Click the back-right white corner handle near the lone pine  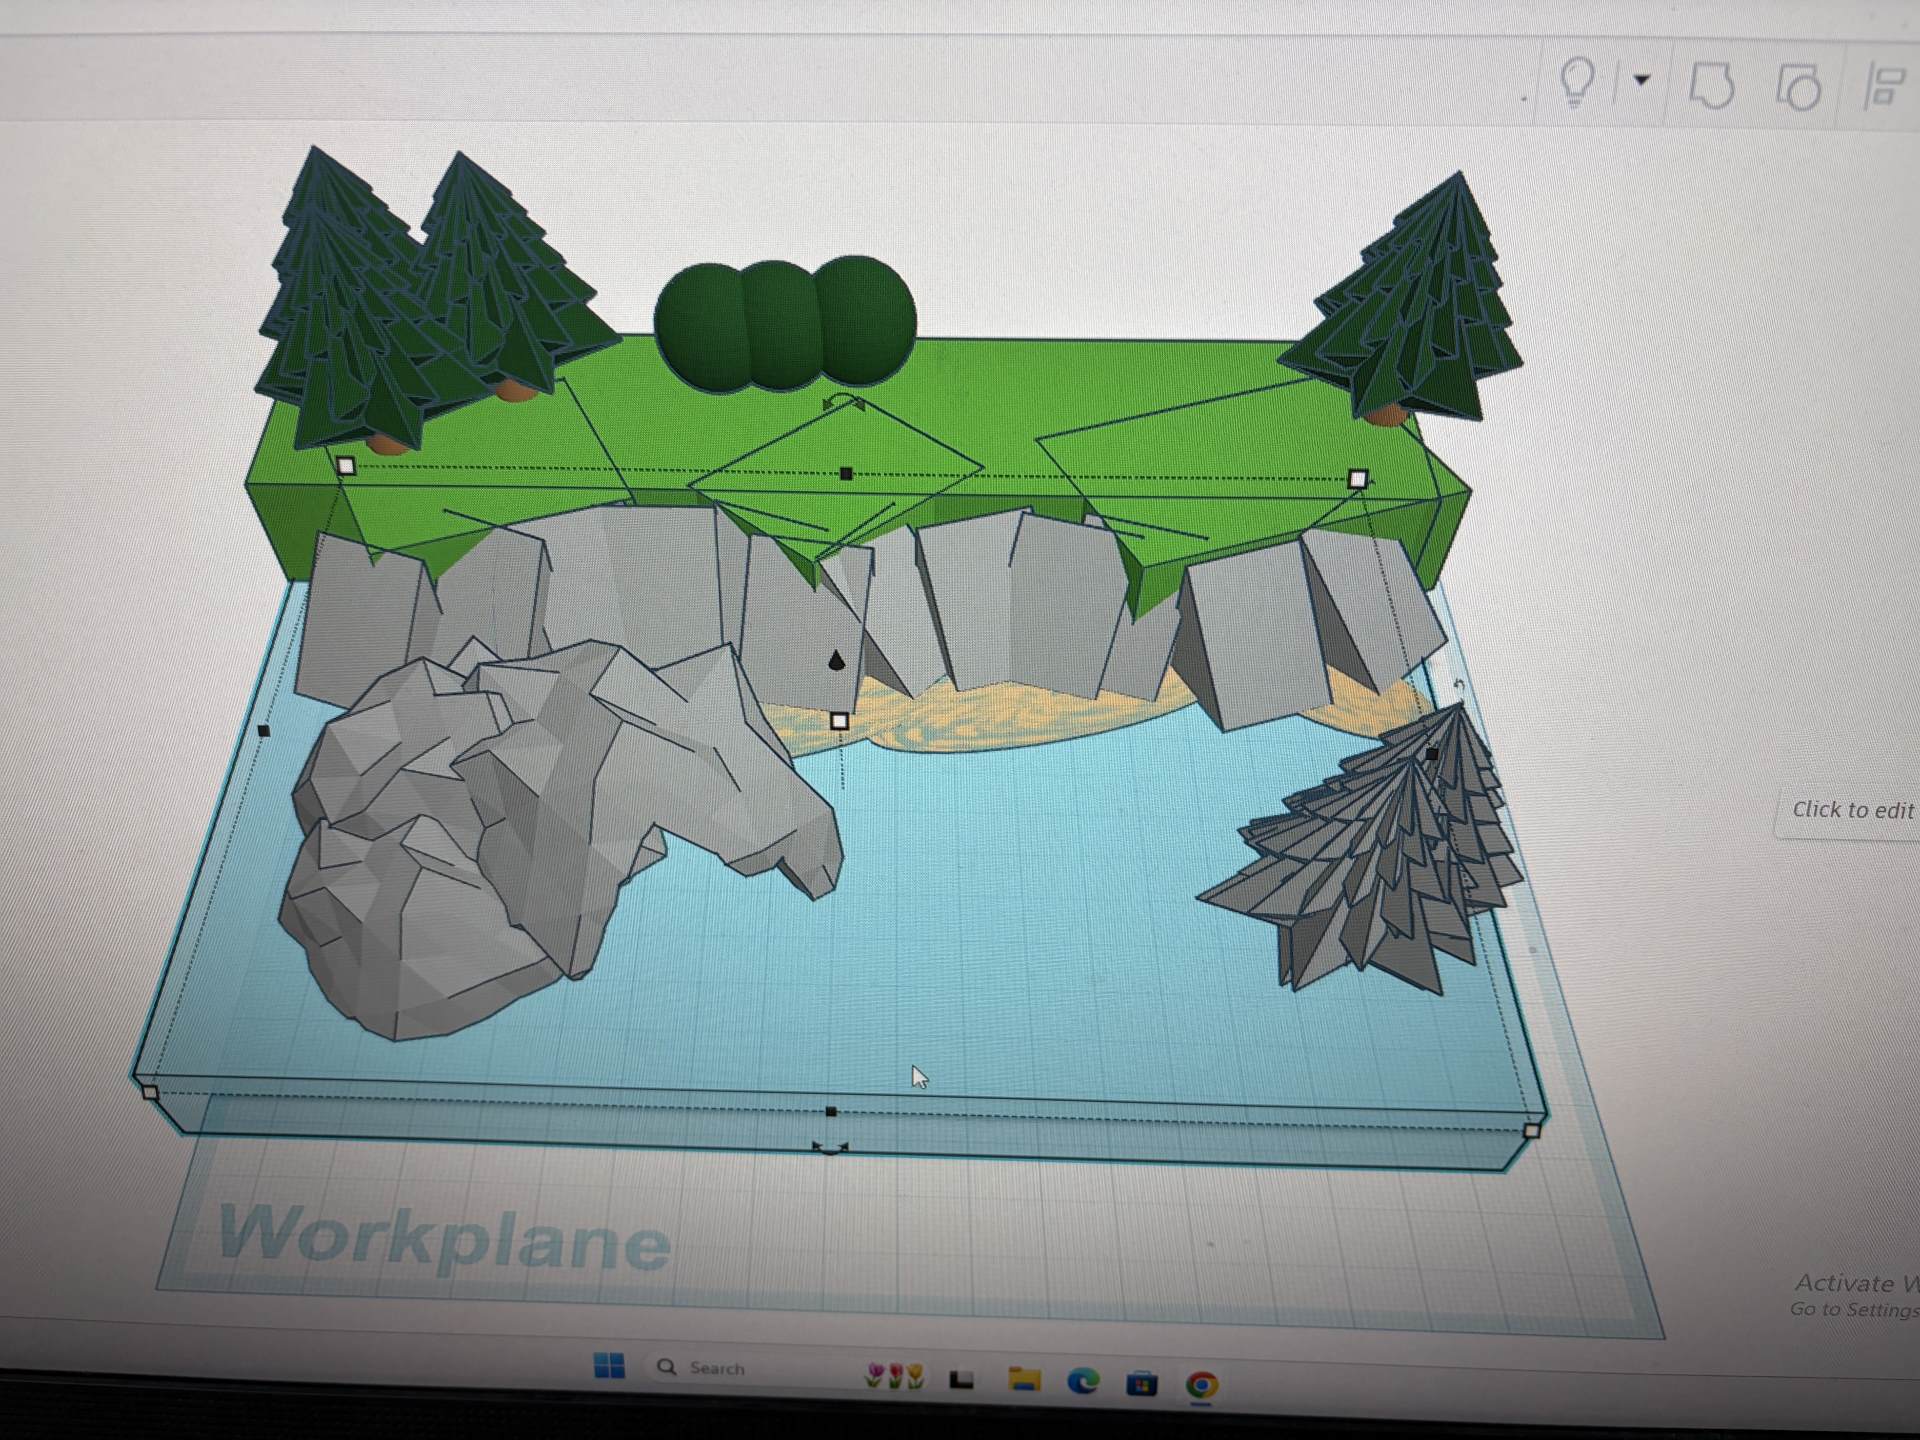1357,480
